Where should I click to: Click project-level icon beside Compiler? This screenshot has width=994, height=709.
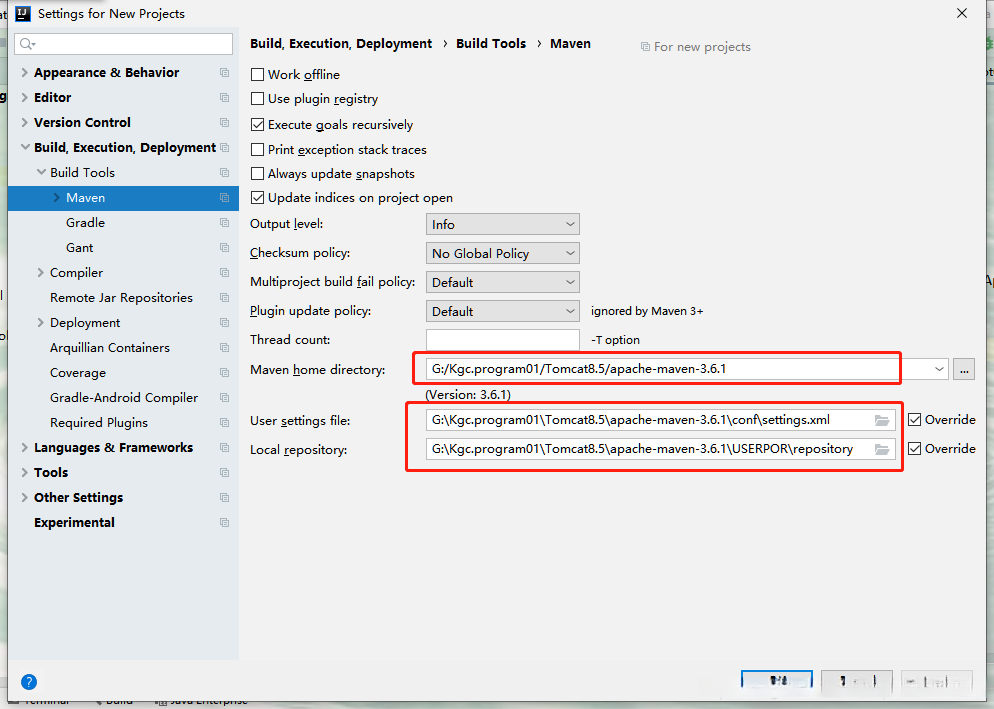(224, 273)
